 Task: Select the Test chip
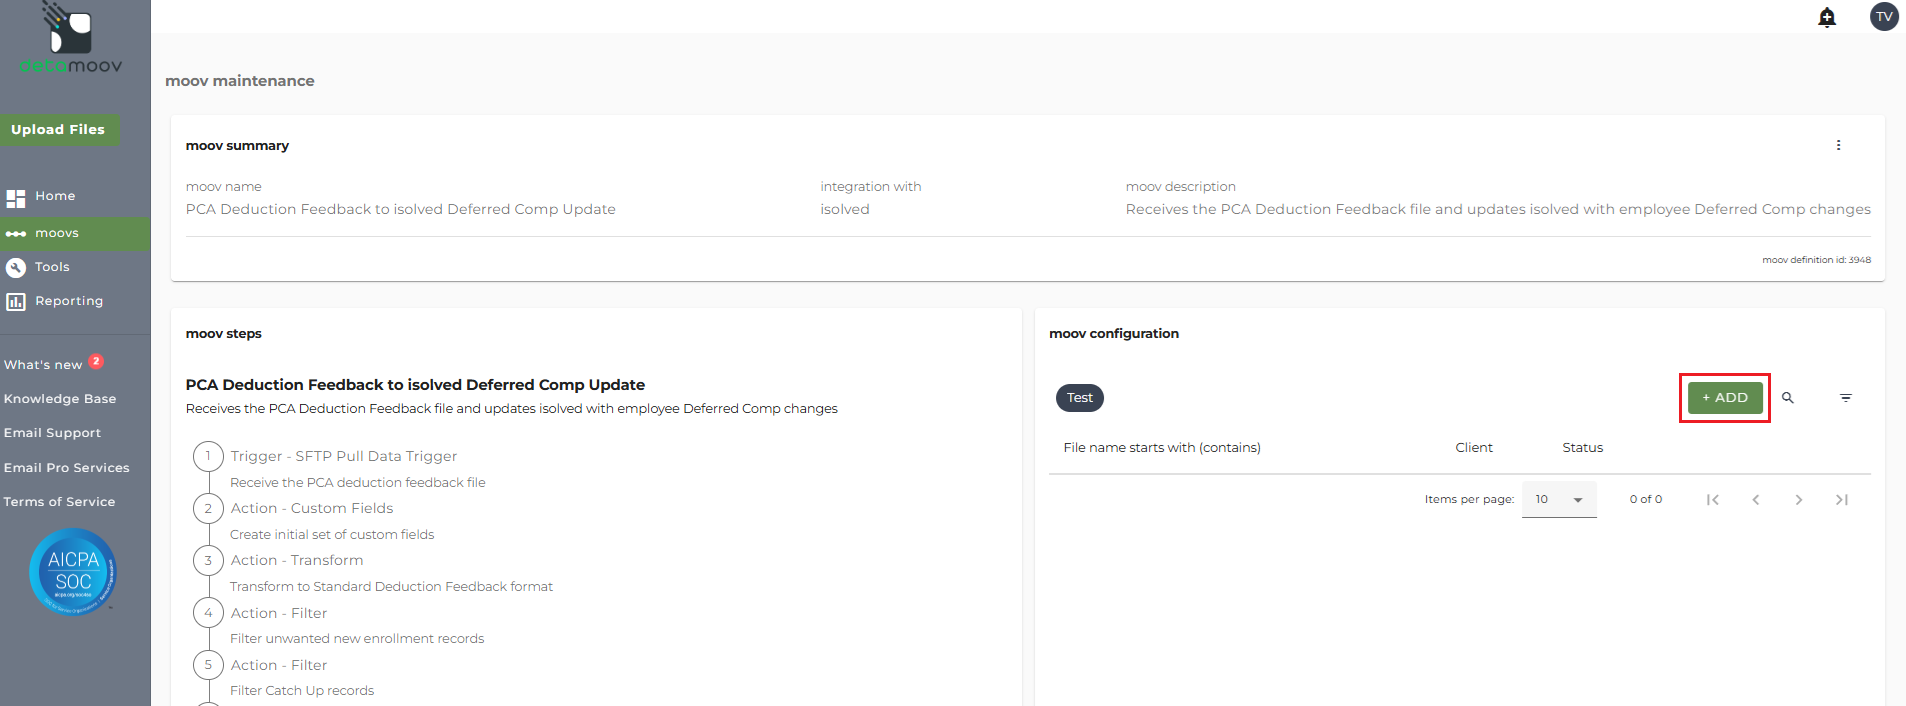[x=1080, y=398]
